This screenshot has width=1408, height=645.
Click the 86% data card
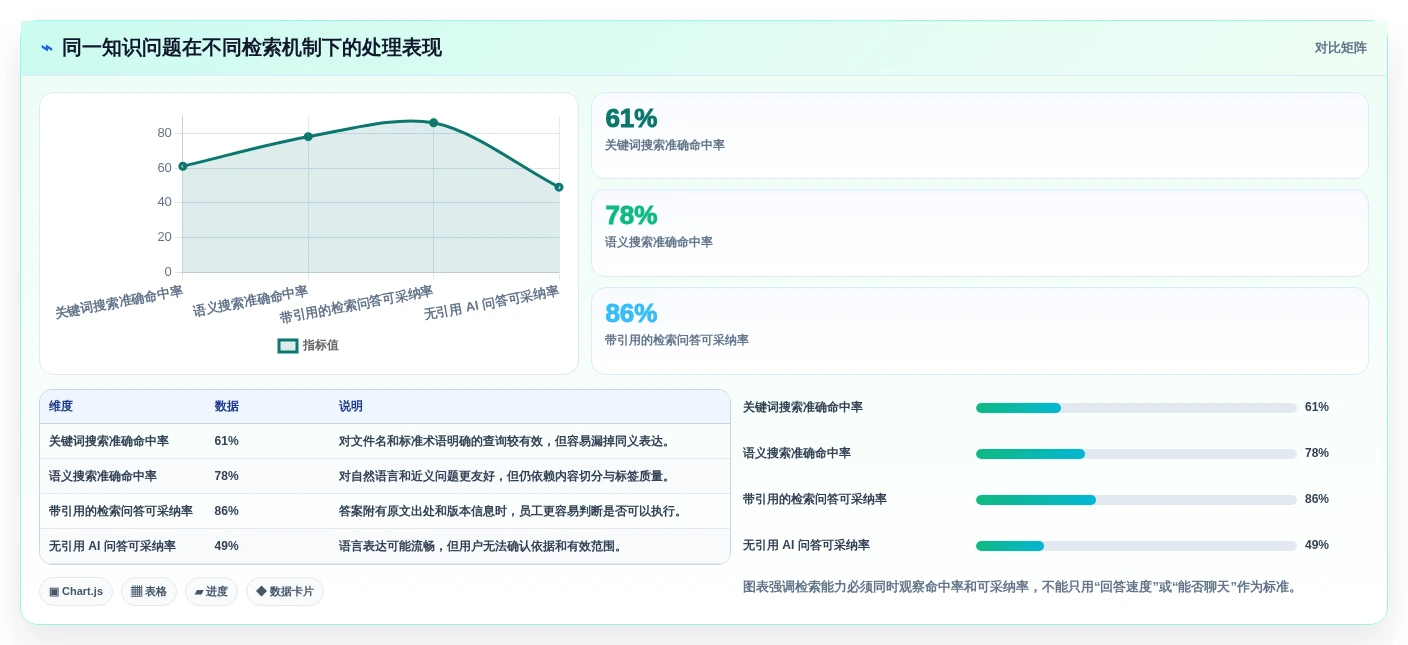979,331
